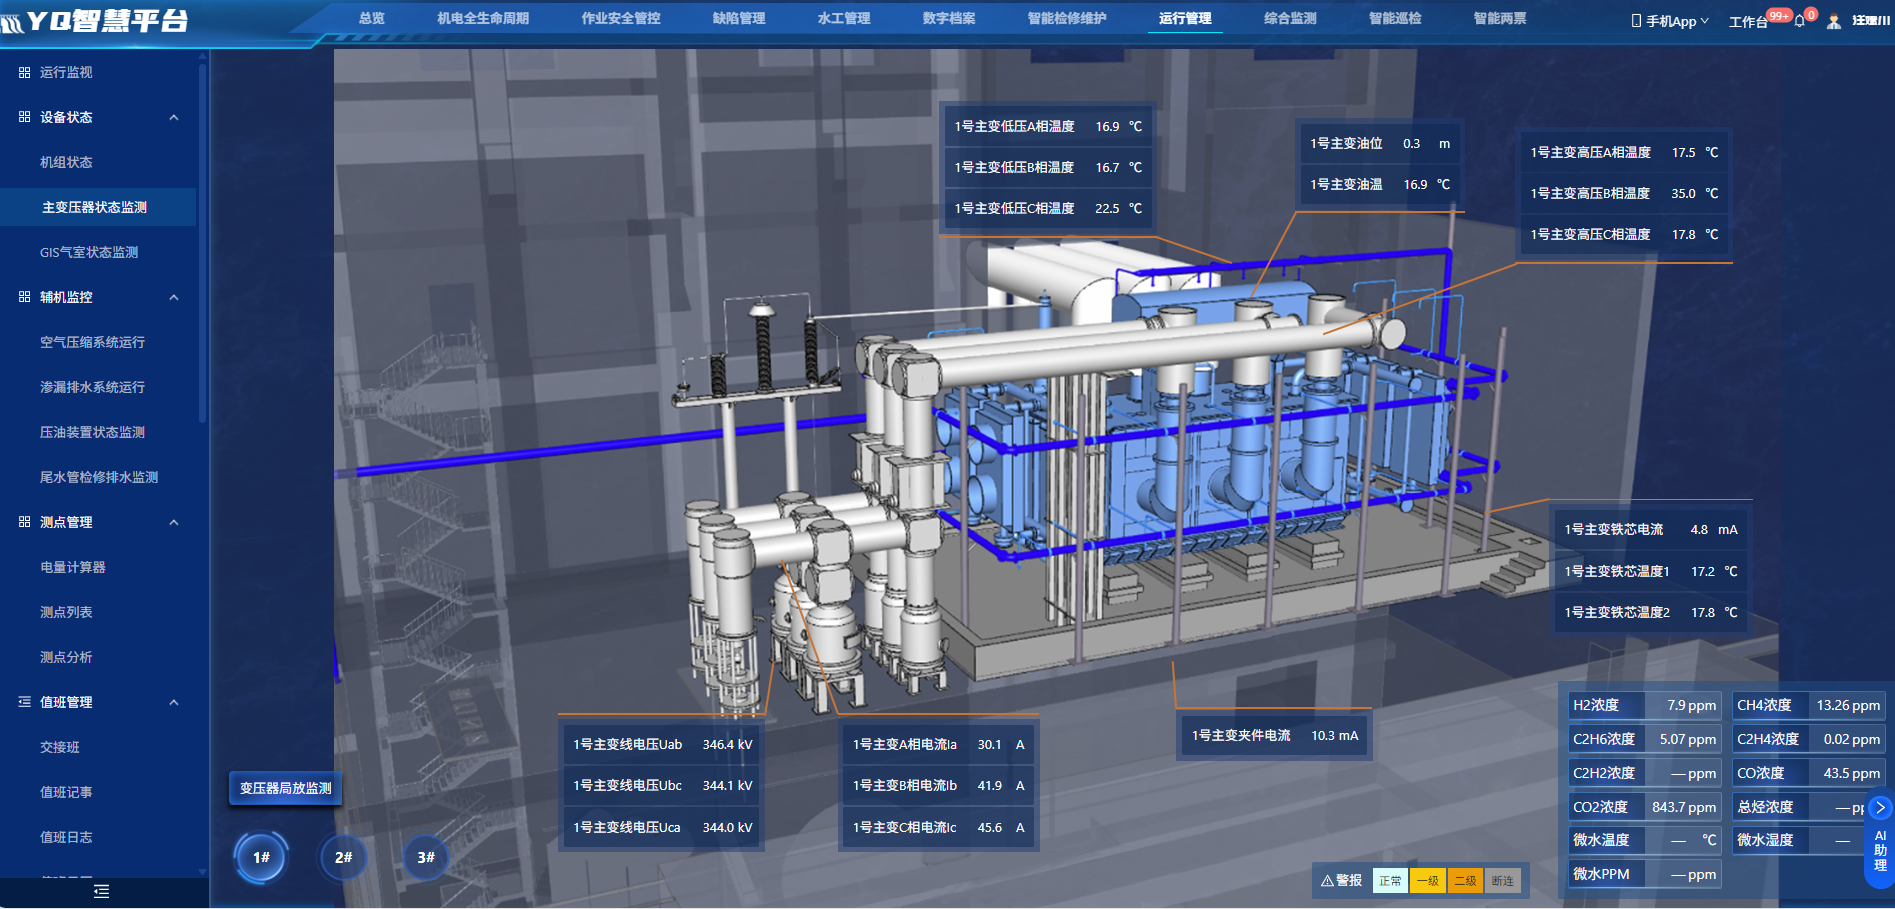Click the 警报 warning triangle icon

1327,881
